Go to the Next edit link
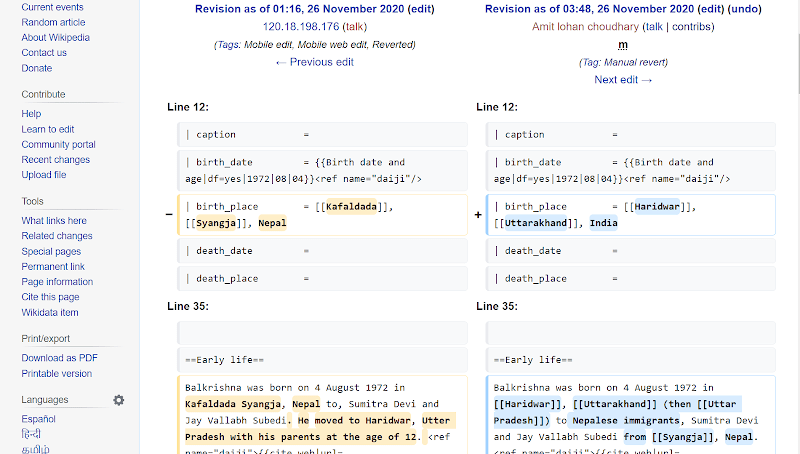 coord(623,80)
